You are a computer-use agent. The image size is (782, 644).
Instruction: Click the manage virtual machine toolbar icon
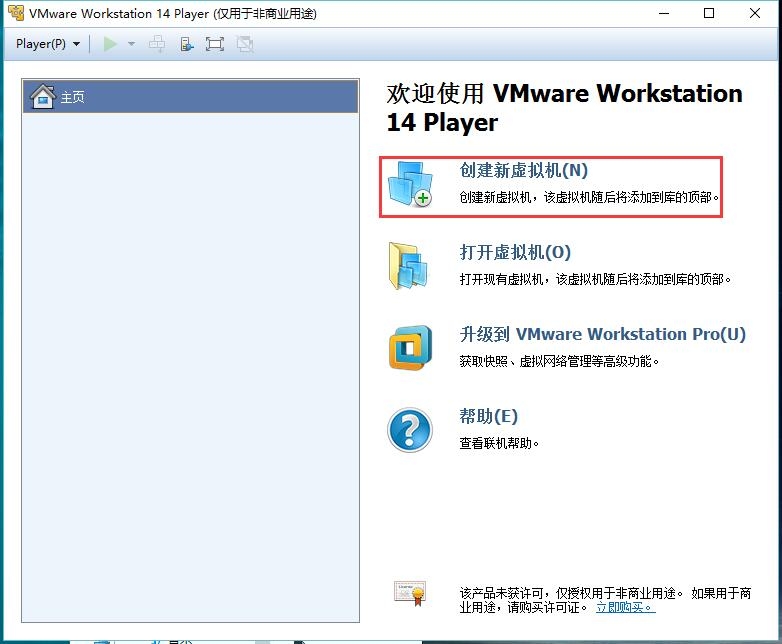[187, 44]
